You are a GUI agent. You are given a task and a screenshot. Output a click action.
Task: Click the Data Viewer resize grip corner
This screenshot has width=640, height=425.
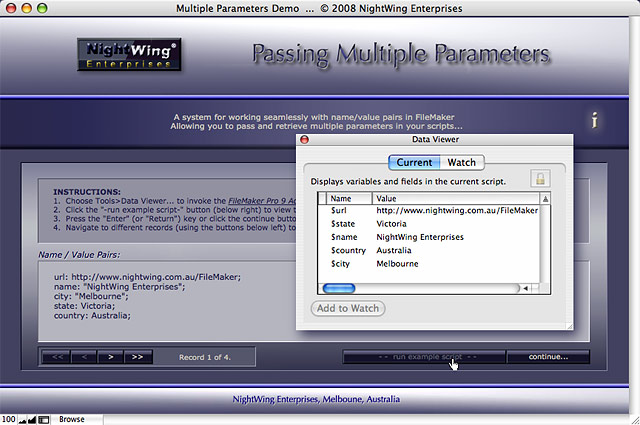tap(569, 326)
